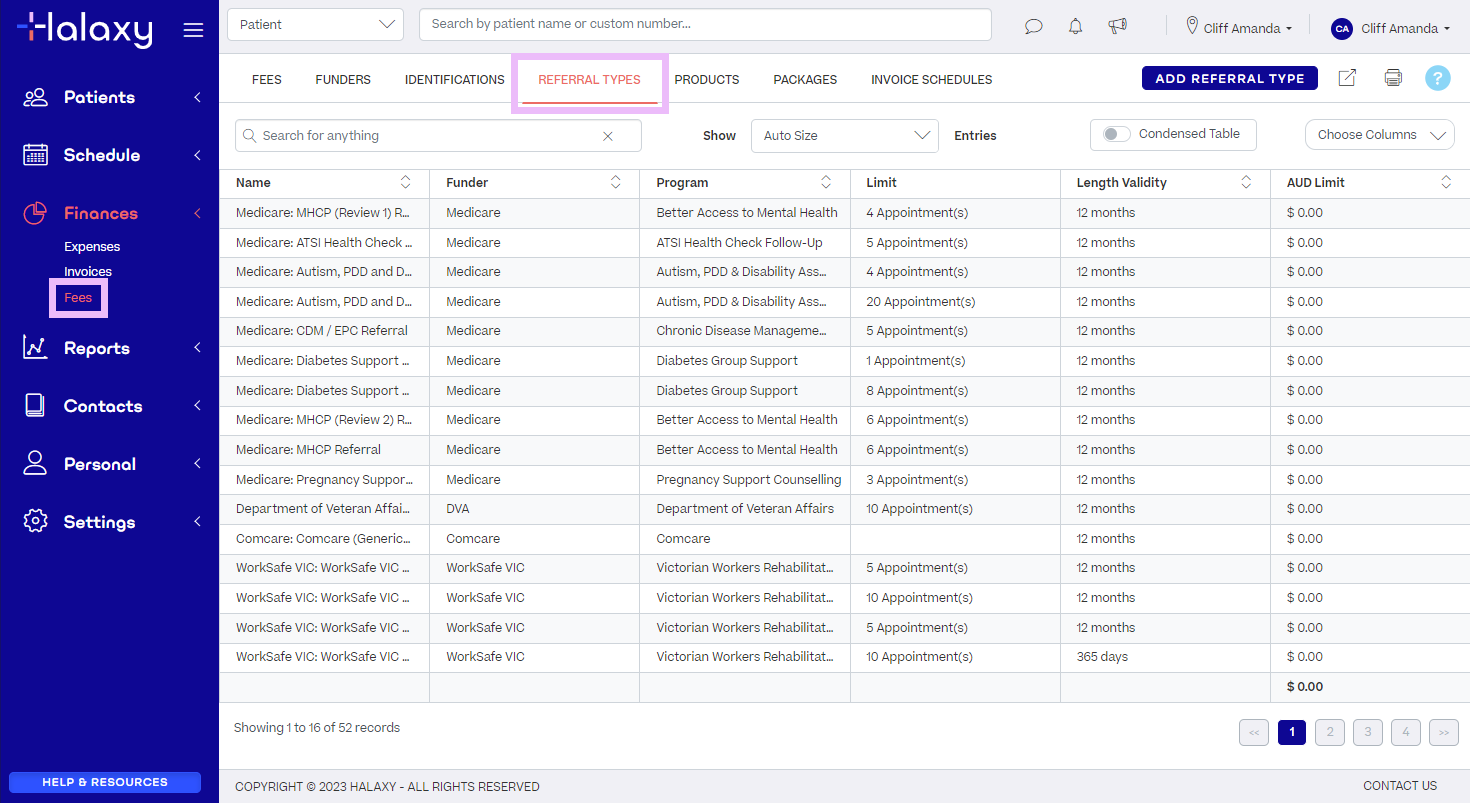
Task: Click the Personal person icon
Action: pos(35,464)
